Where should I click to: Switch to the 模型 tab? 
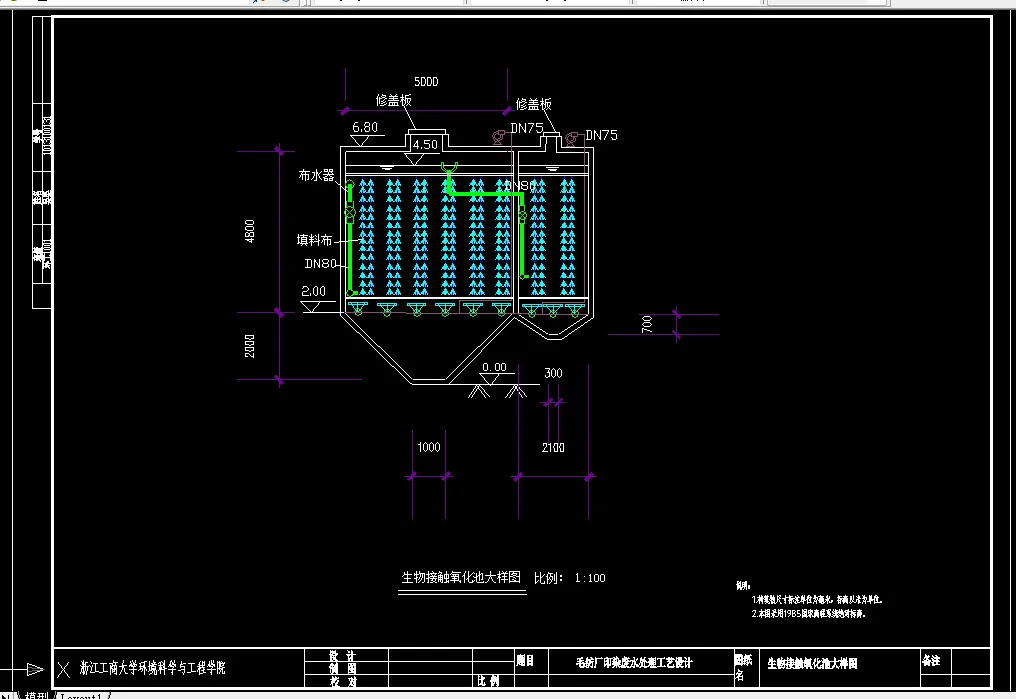point(36,695)
